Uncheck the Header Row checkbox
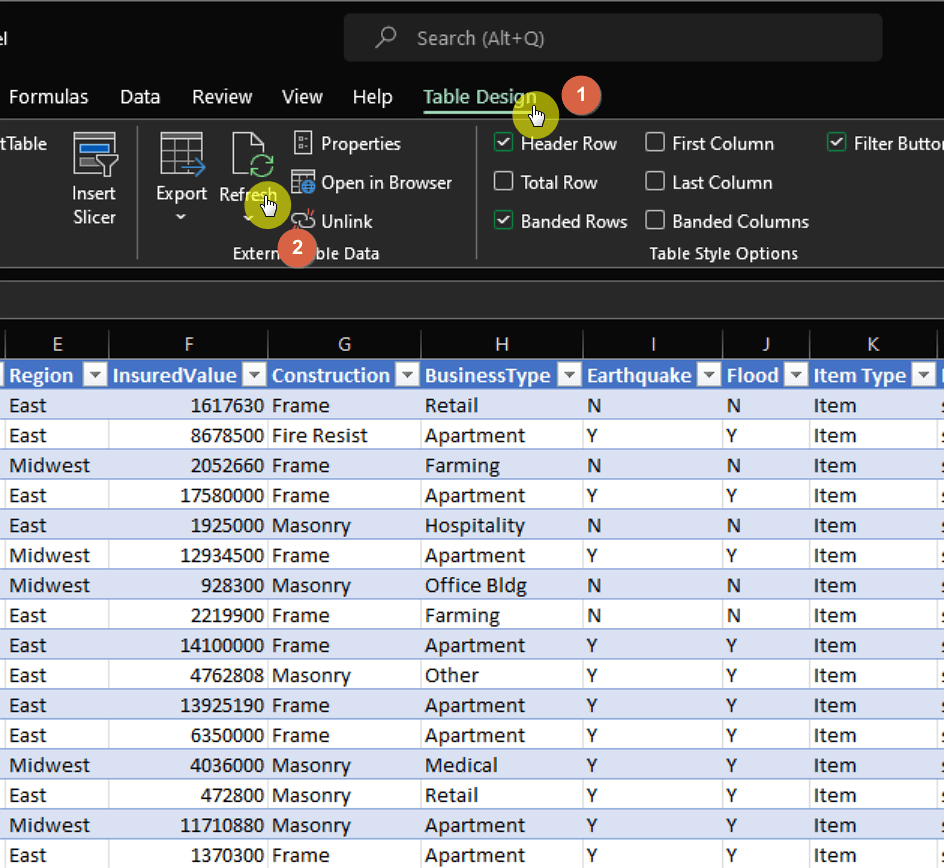 pyautogui.click(x=503, y=143)
